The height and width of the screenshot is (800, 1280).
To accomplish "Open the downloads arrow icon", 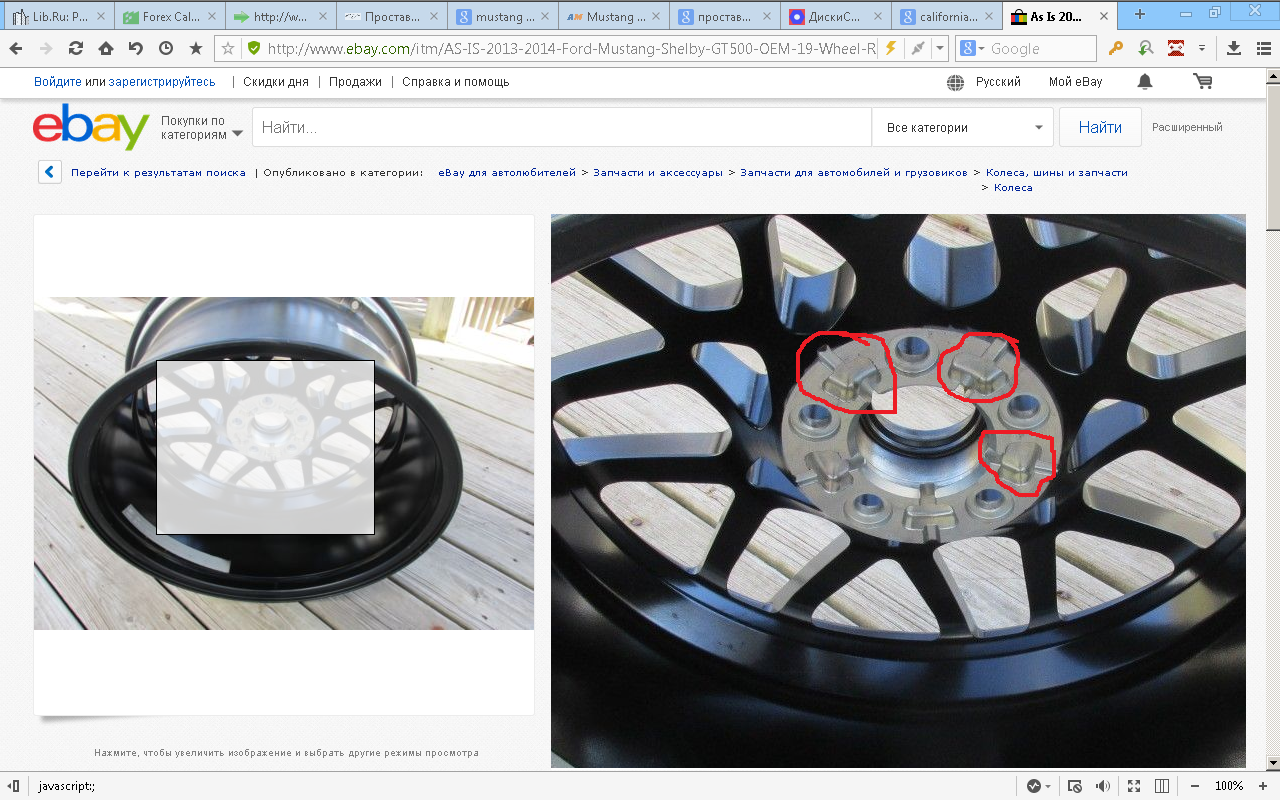I will click(1233, 48).
